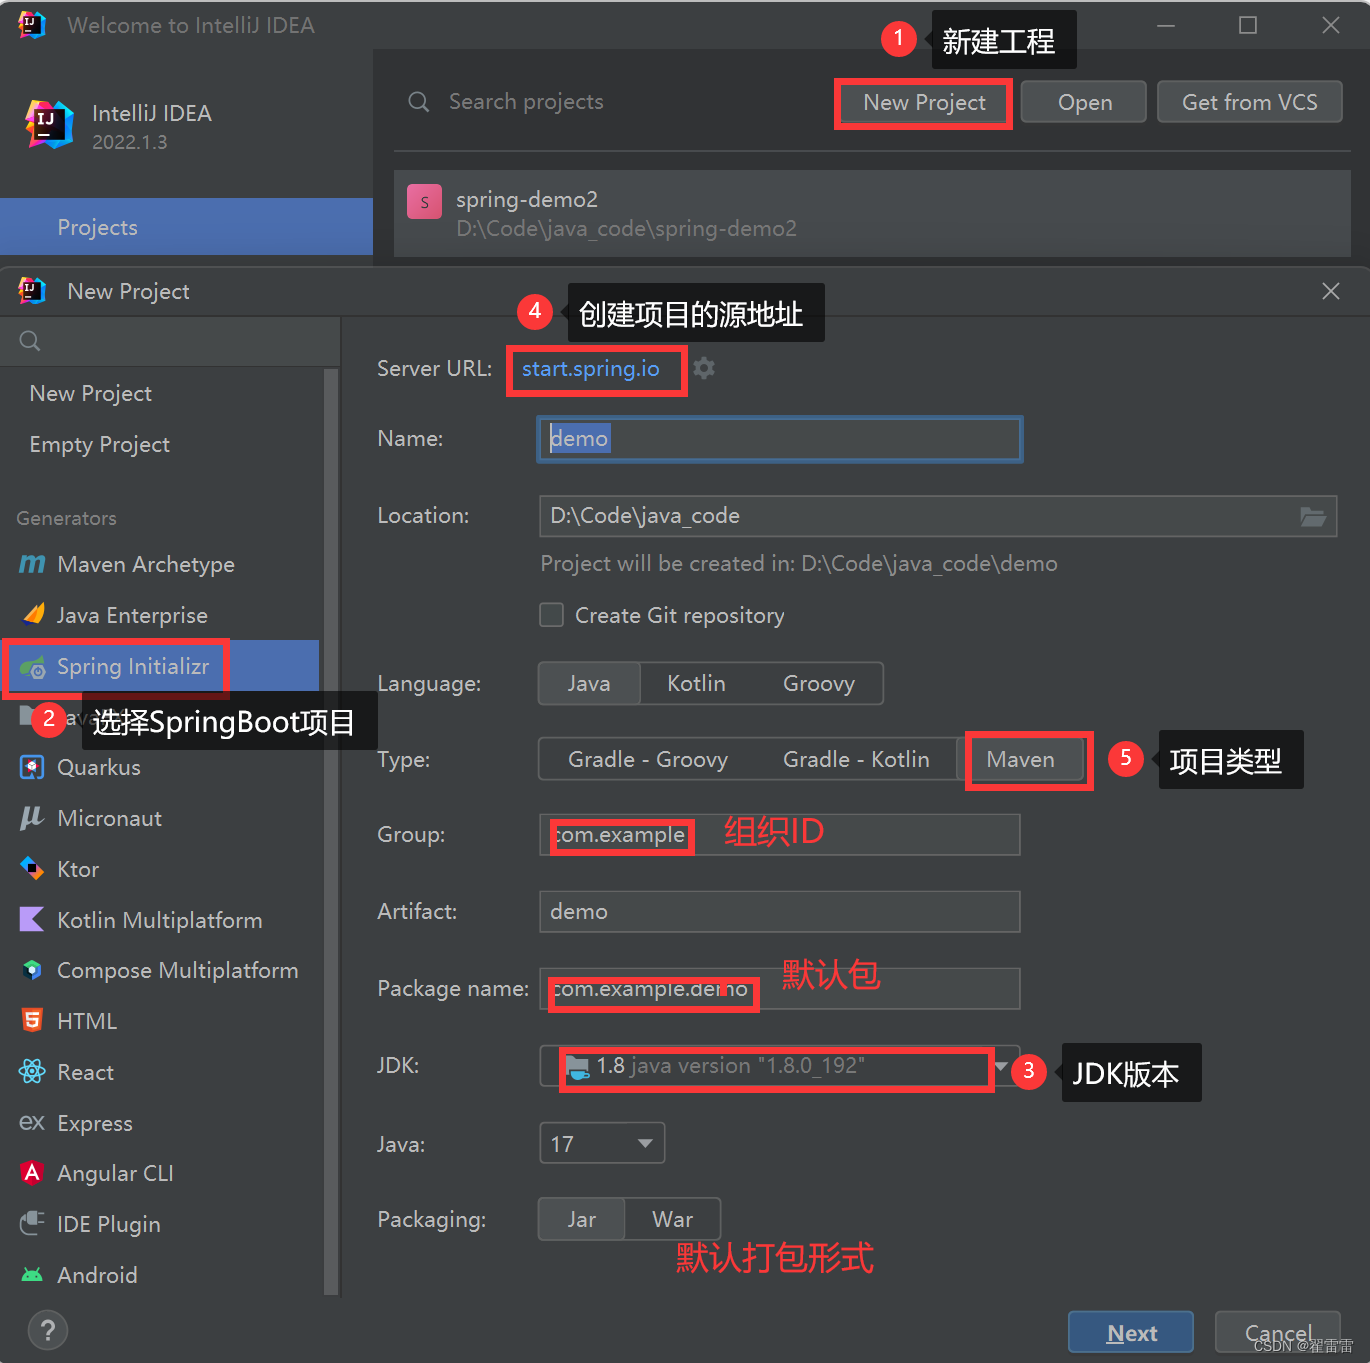Click the Artifact input field
Screen dimensions: 1370x1363
[780, 912]
